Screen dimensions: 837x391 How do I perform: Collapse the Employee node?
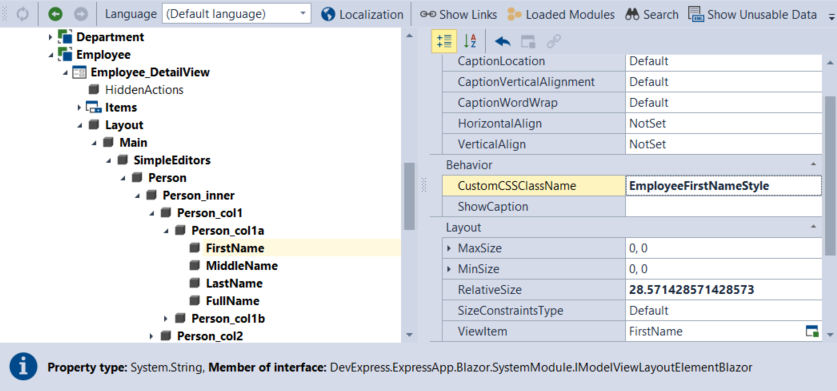pyautogui.click(x=51, y=55)
